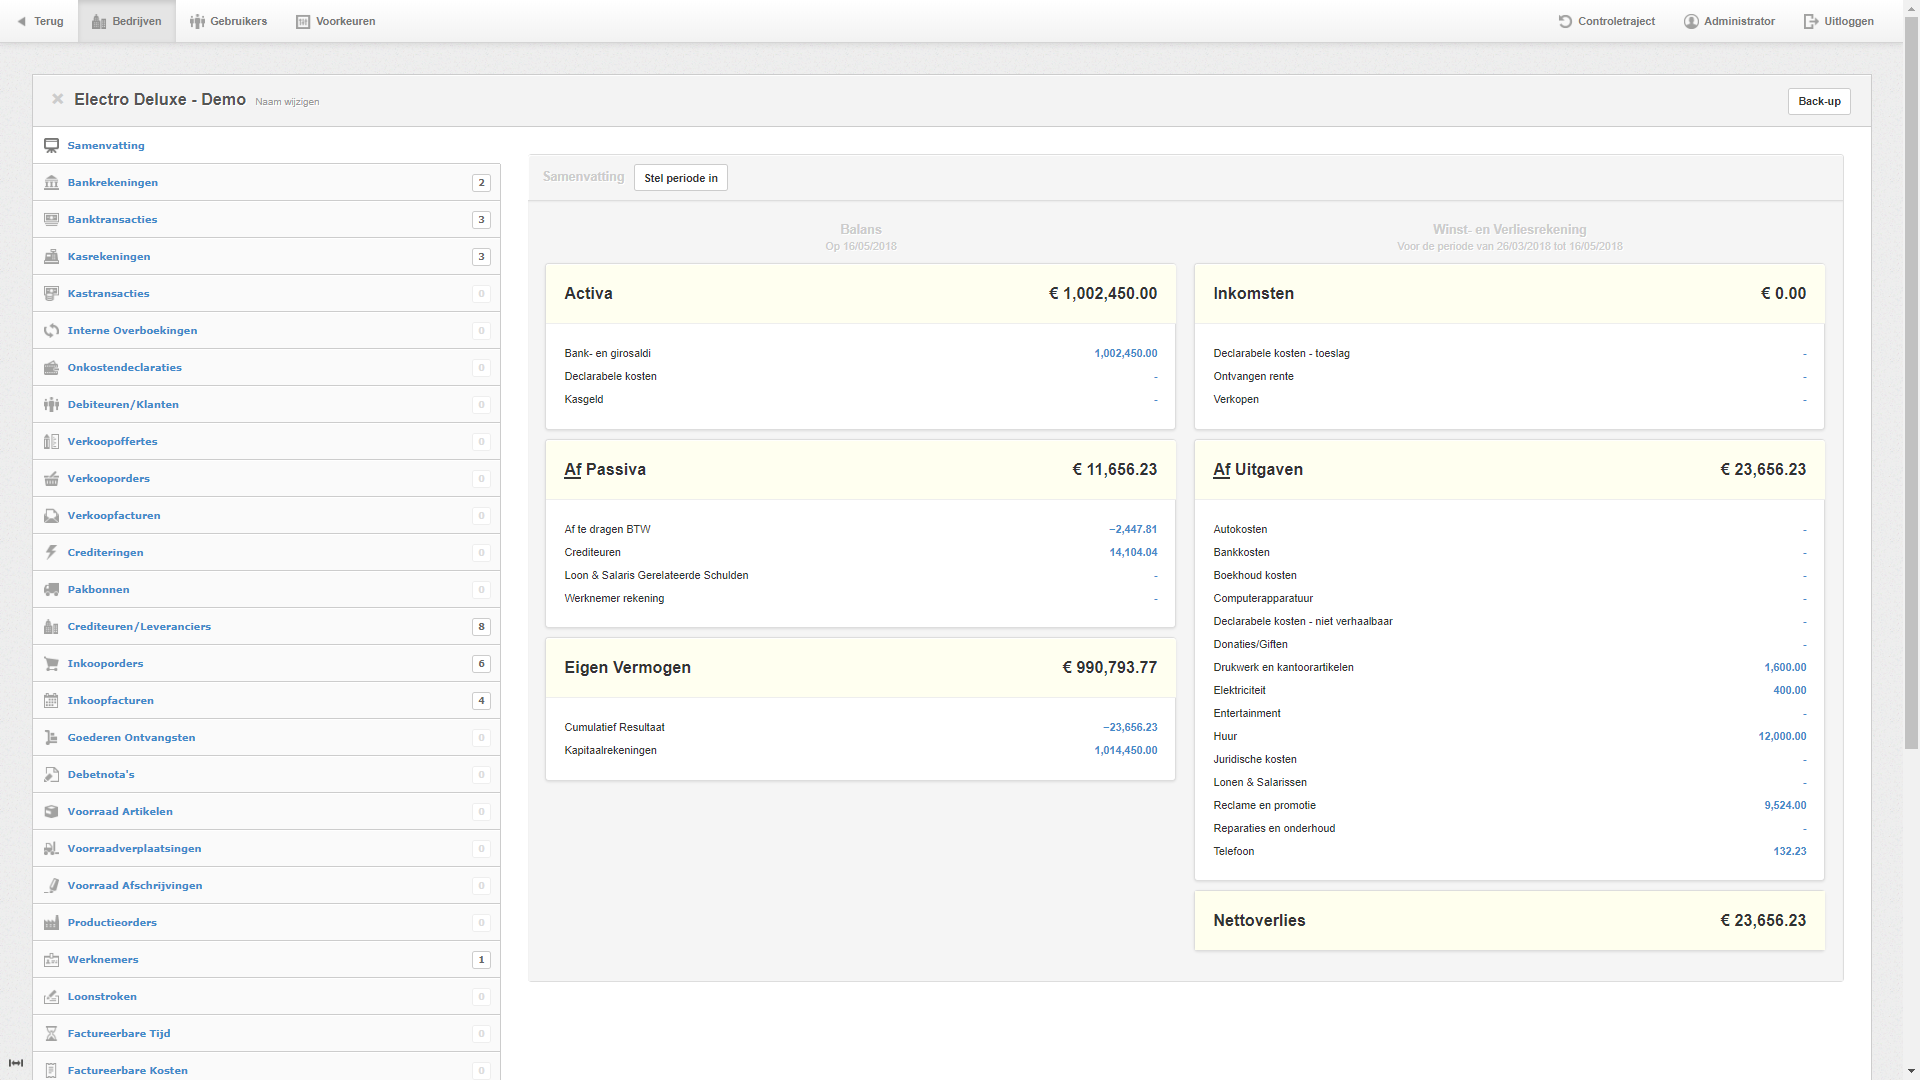
Task: Click the Verkoopoffertes icon
Action: 51,442
